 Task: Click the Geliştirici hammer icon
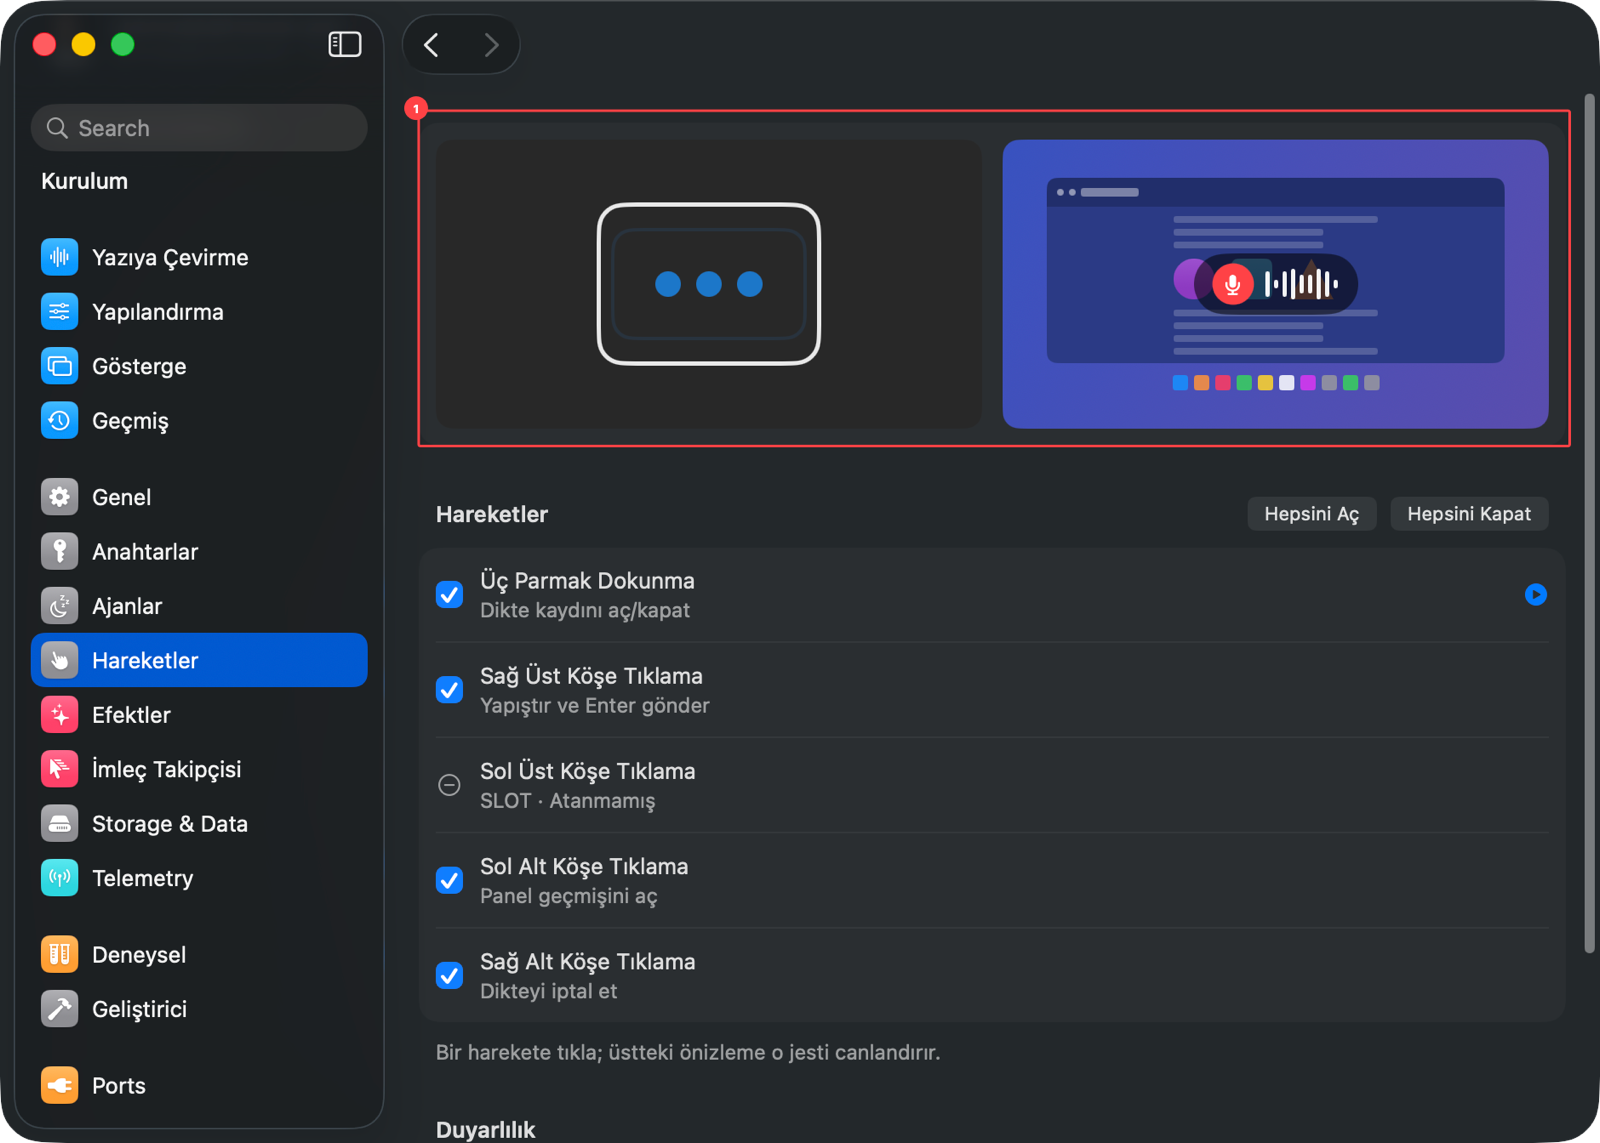[x=59, y=1009]
